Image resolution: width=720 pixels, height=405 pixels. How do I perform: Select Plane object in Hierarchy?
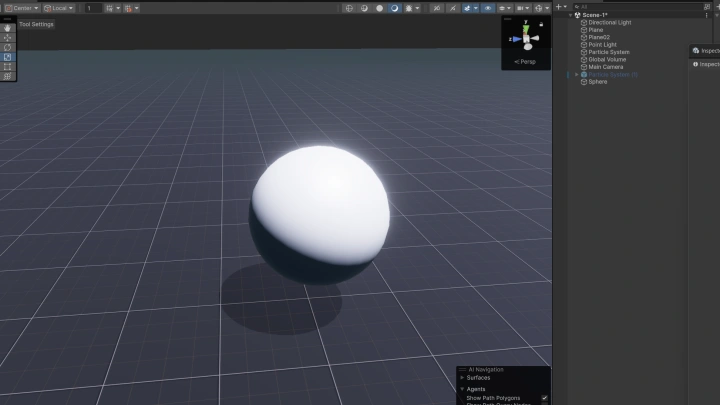(596, 30)
